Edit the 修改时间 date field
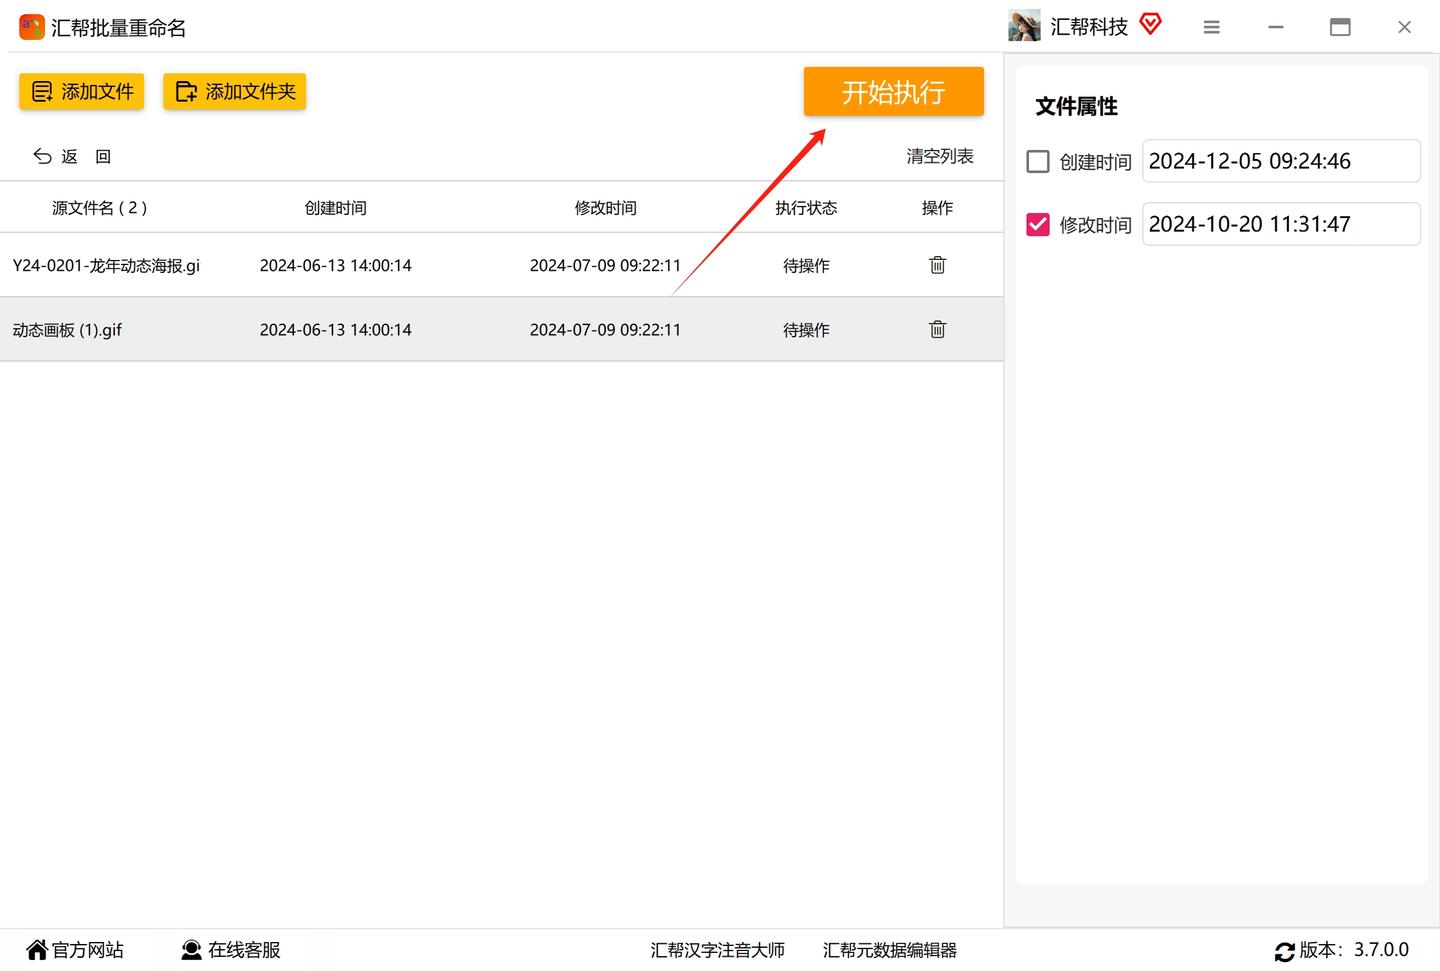The image size is (1440, 971). pos(1281,224)
